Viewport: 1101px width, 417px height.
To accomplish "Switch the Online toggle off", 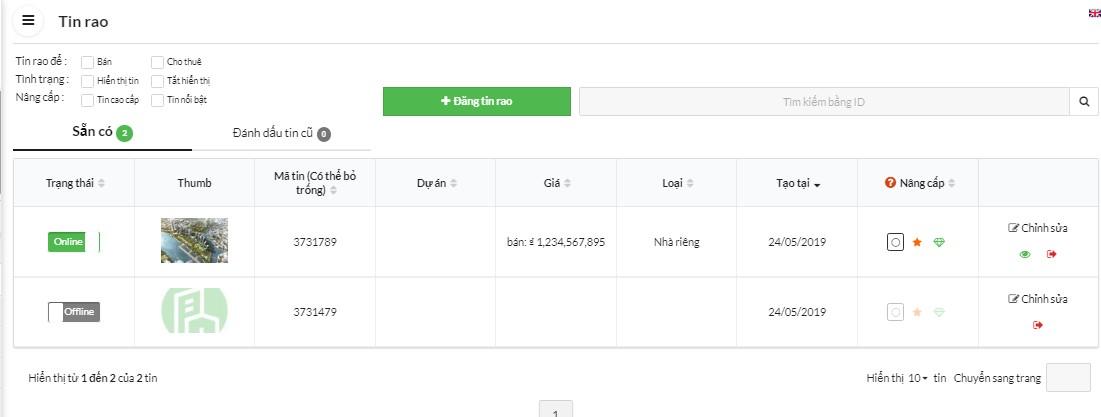I will click(x=74, y=242).
